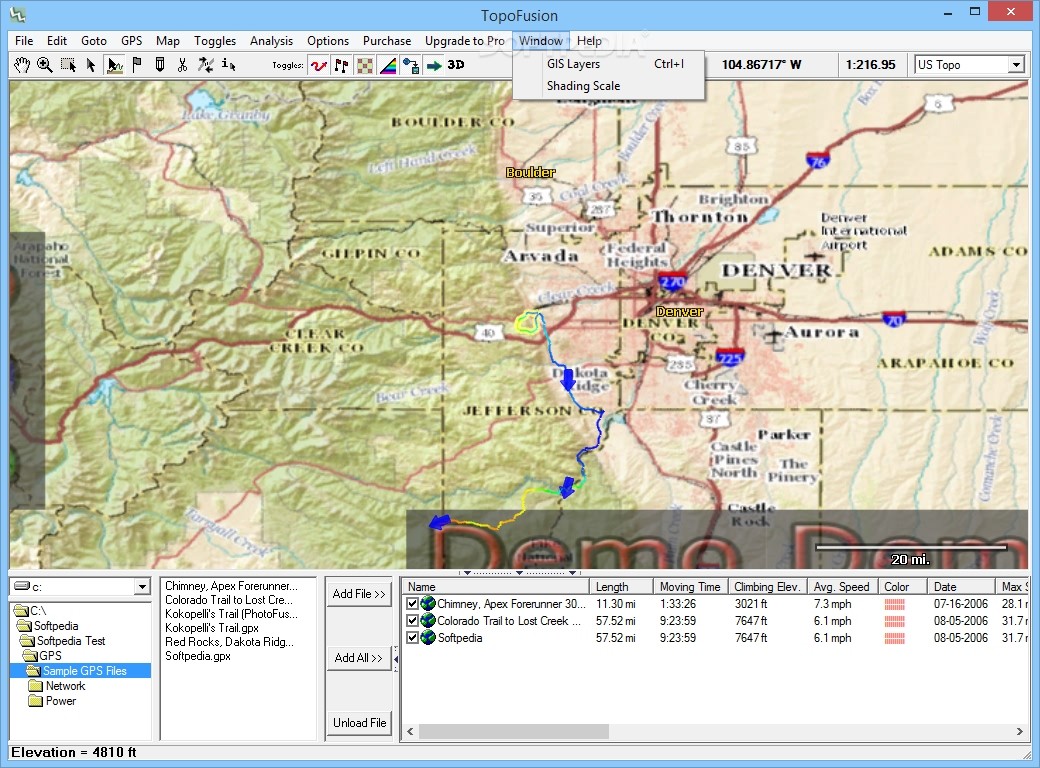Select the GPS folder in tree

44,656
